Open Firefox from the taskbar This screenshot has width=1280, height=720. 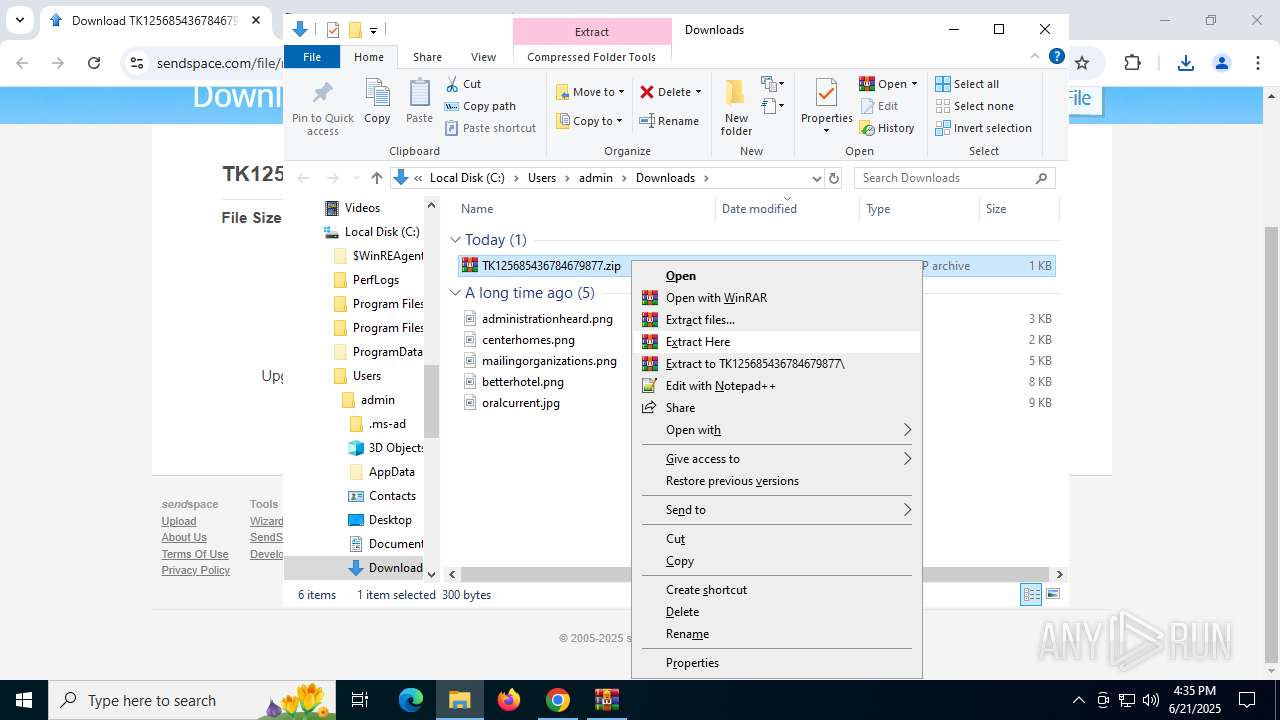509,700
